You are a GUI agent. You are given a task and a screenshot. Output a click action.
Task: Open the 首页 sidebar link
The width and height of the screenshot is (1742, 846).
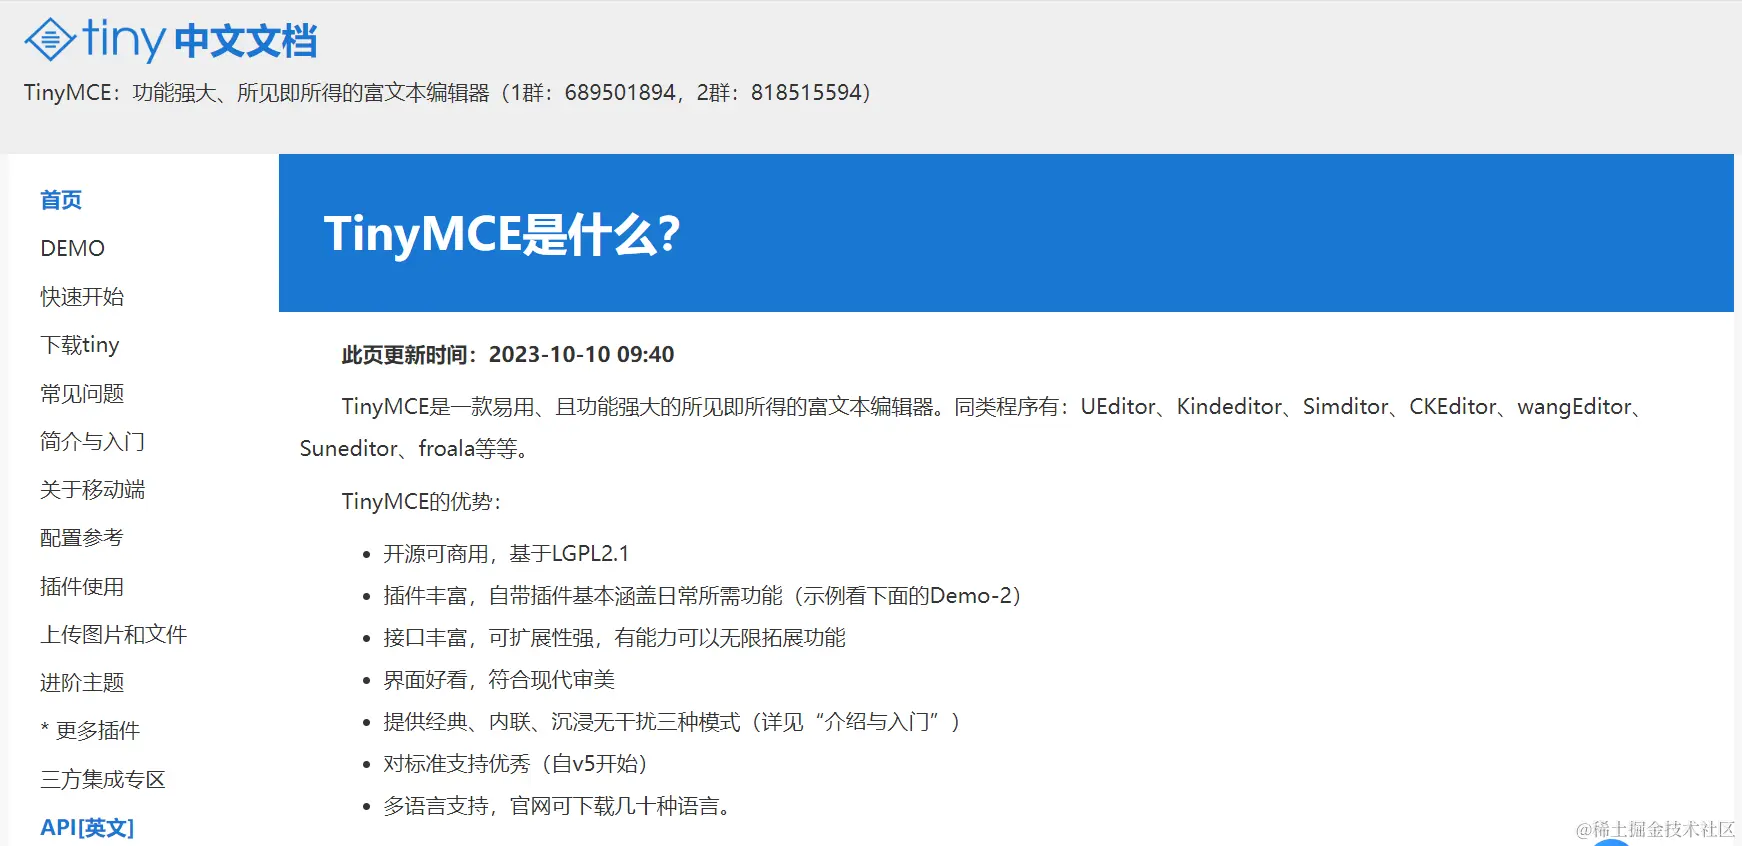point(61,200)
